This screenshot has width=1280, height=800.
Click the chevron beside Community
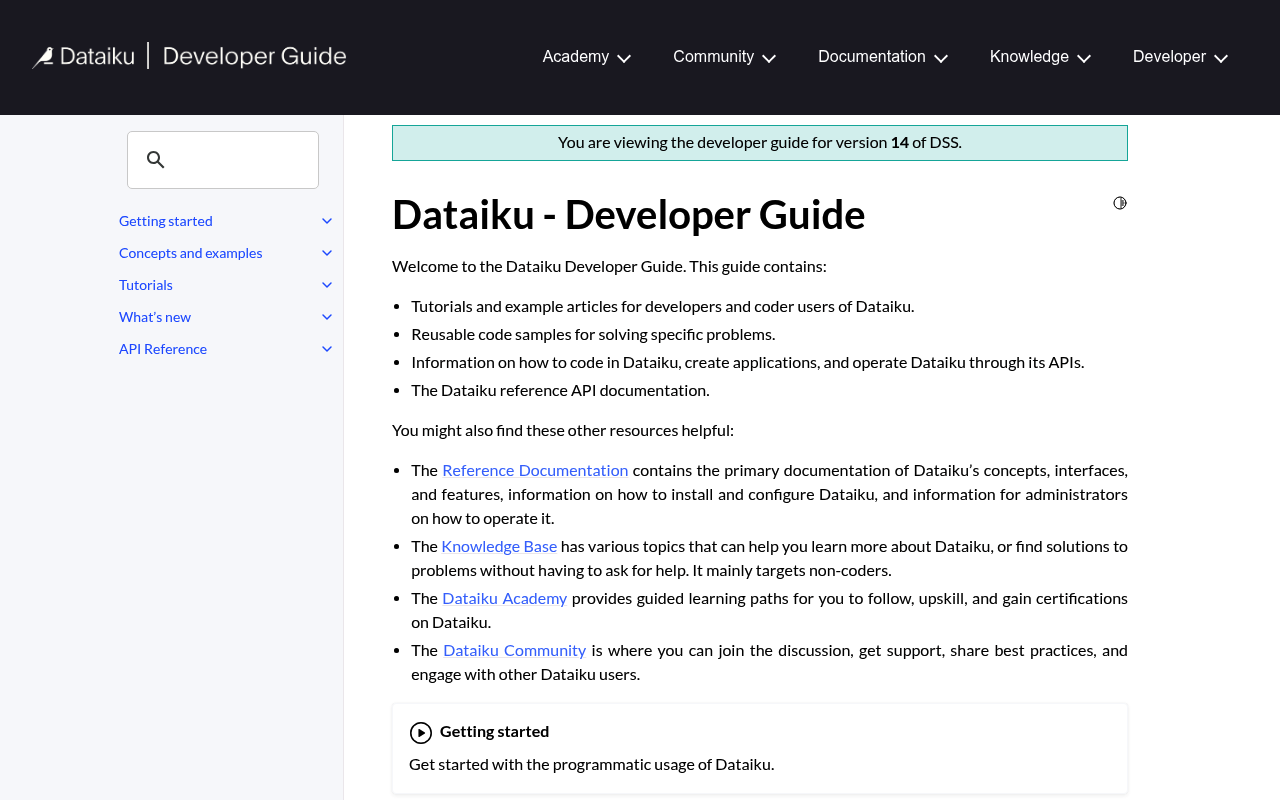[x=769, y=58]
